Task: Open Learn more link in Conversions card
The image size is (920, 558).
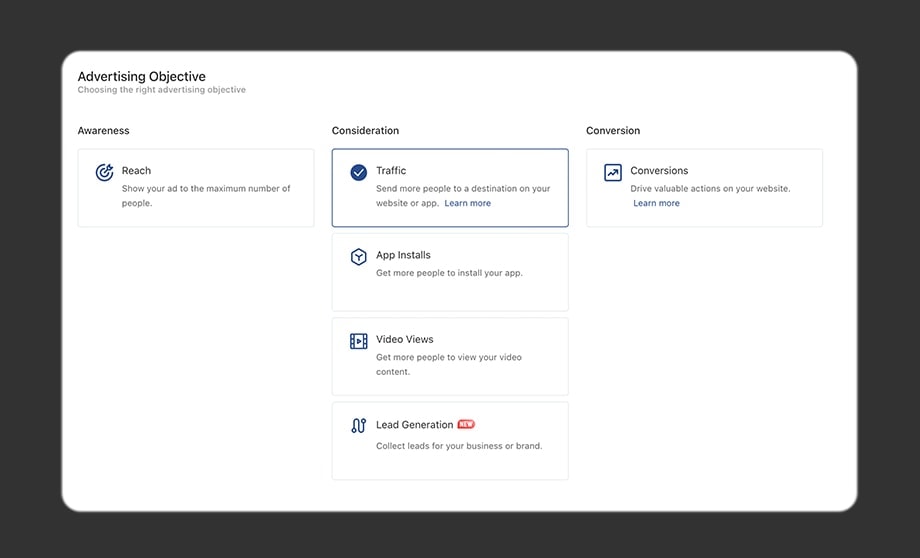Action: (x=656, y=203)
